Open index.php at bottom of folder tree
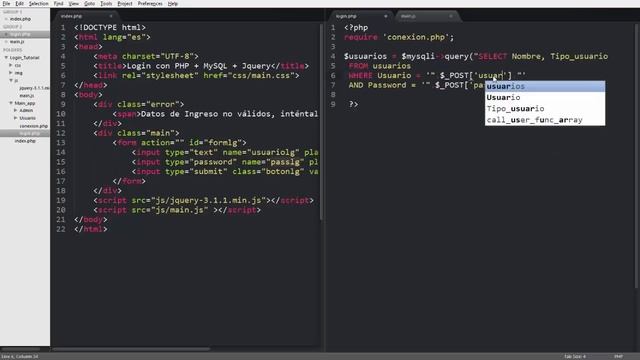The height and width of the screenshot is (360, 640). [x=25, y=141]
